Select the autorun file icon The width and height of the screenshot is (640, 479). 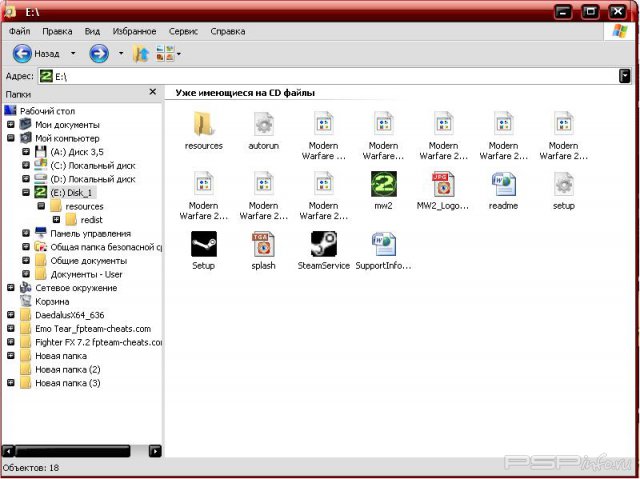click(x=263, y=124)
